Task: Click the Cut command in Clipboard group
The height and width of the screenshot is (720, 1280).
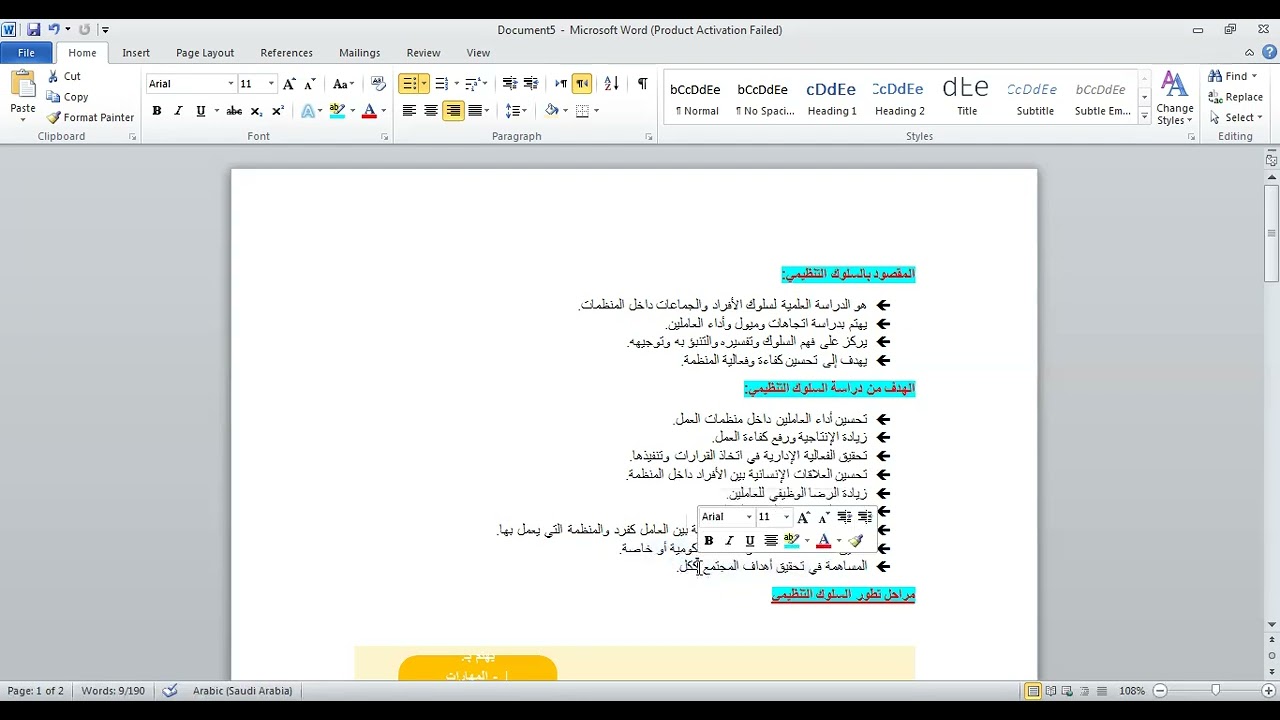Action: pos(63,76)
